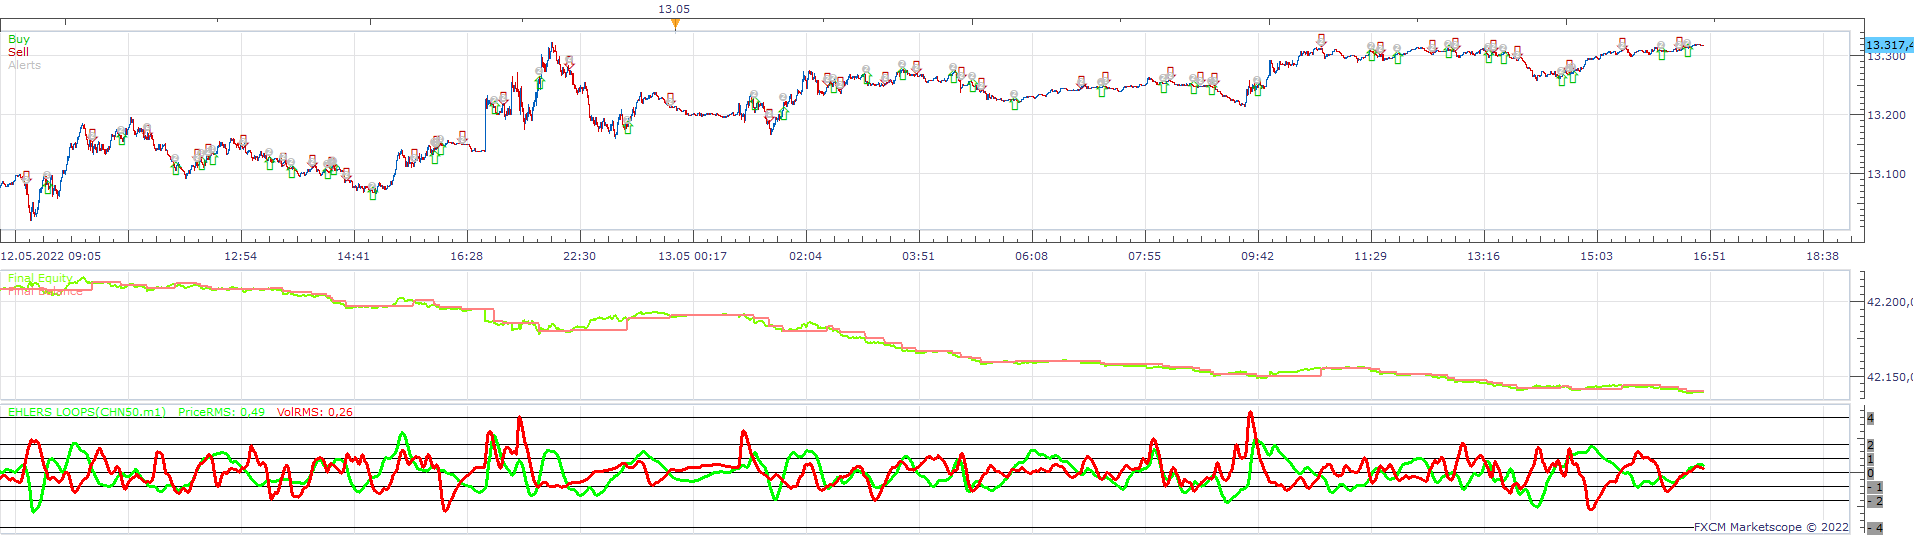Toggle the greyed Alerts legend entry

(x=25, y=65)
